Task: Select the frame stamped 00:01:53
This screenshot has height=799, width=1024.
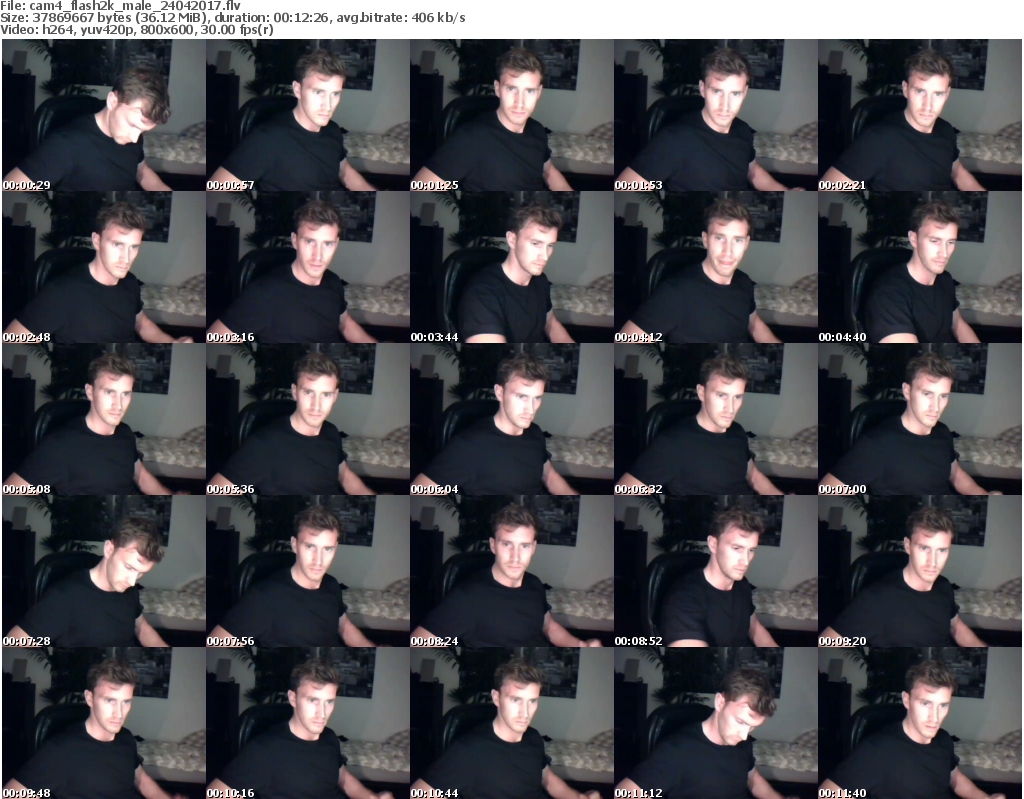Action: pos(715,115)
